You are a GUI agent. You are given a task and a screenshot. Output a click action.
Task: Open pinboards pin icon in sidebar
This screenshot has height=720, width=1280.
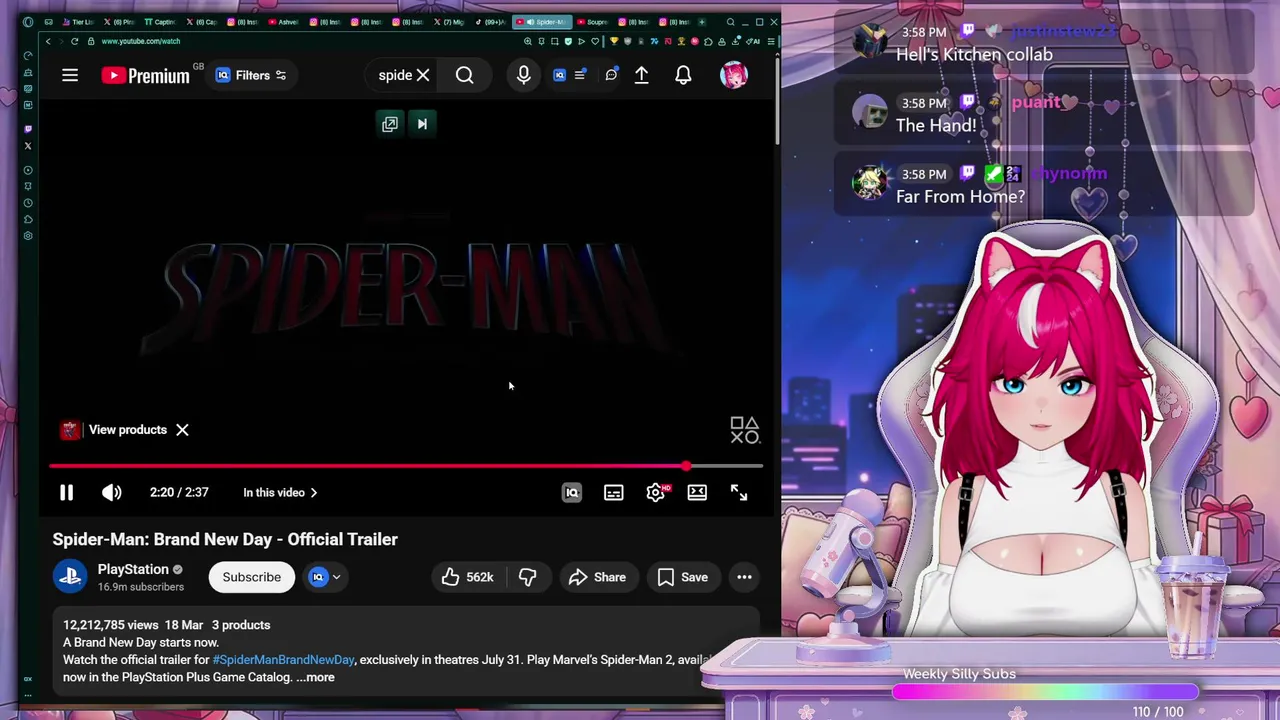coord(28,186)
